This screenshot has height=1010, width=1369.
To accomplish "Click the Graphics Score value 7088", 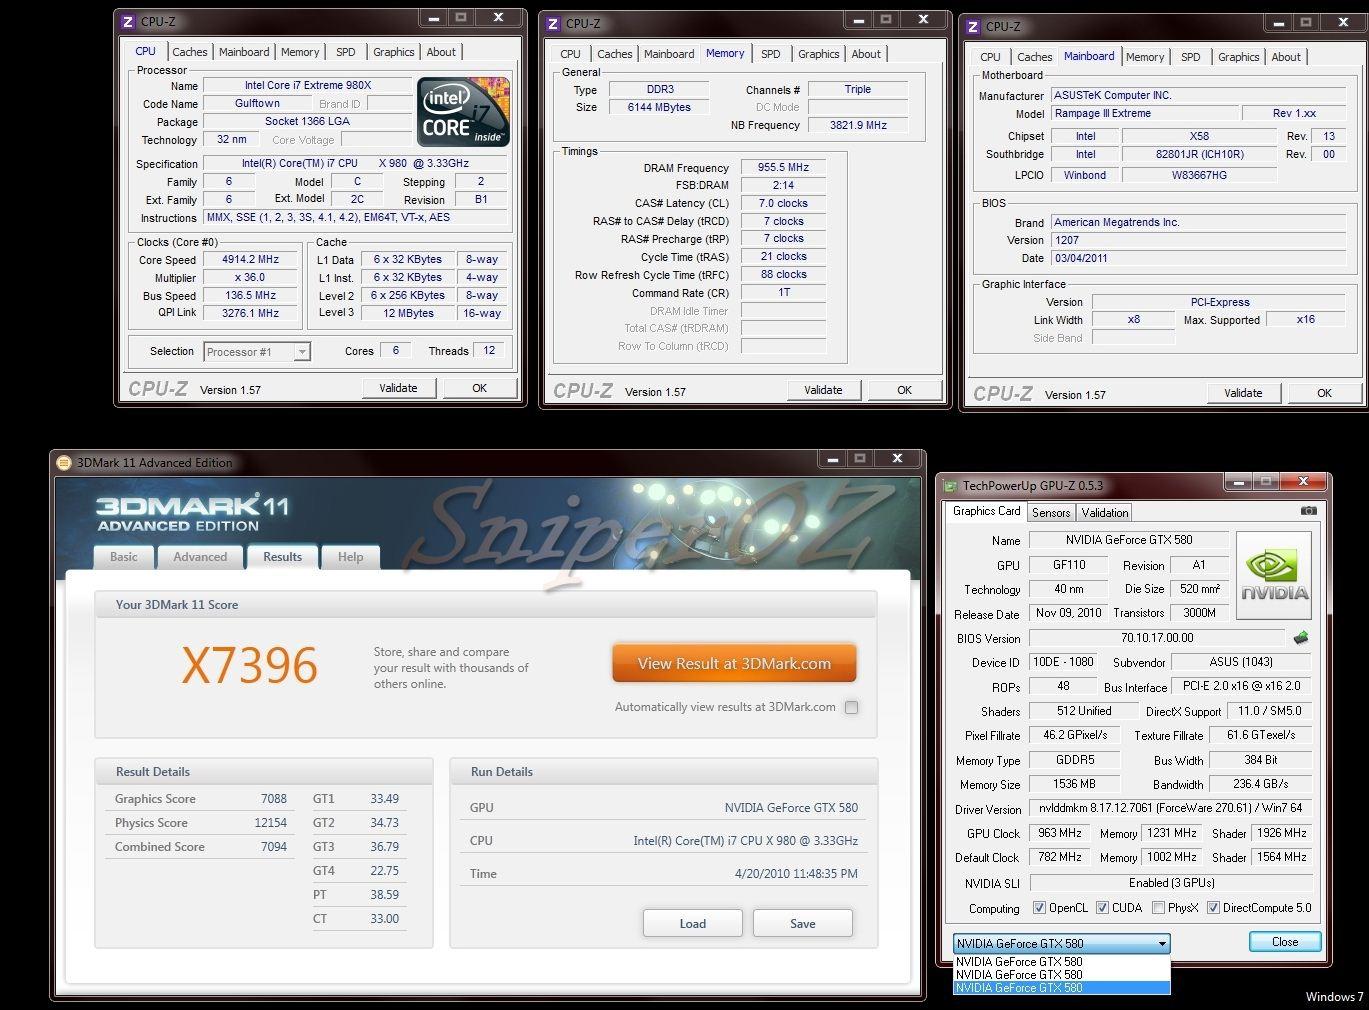I will coord(273,799).
